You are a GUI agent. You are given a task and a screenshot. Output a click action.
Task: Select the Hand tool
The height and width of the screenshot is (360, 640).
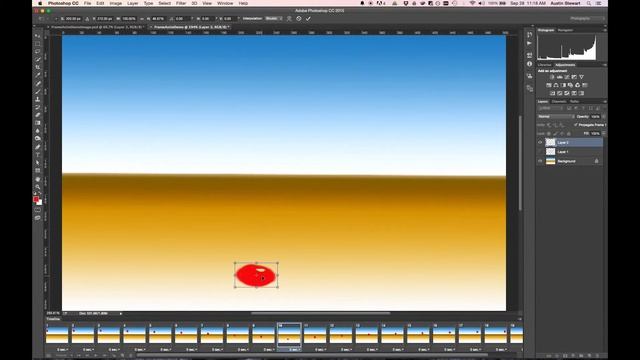click(38, 179)
